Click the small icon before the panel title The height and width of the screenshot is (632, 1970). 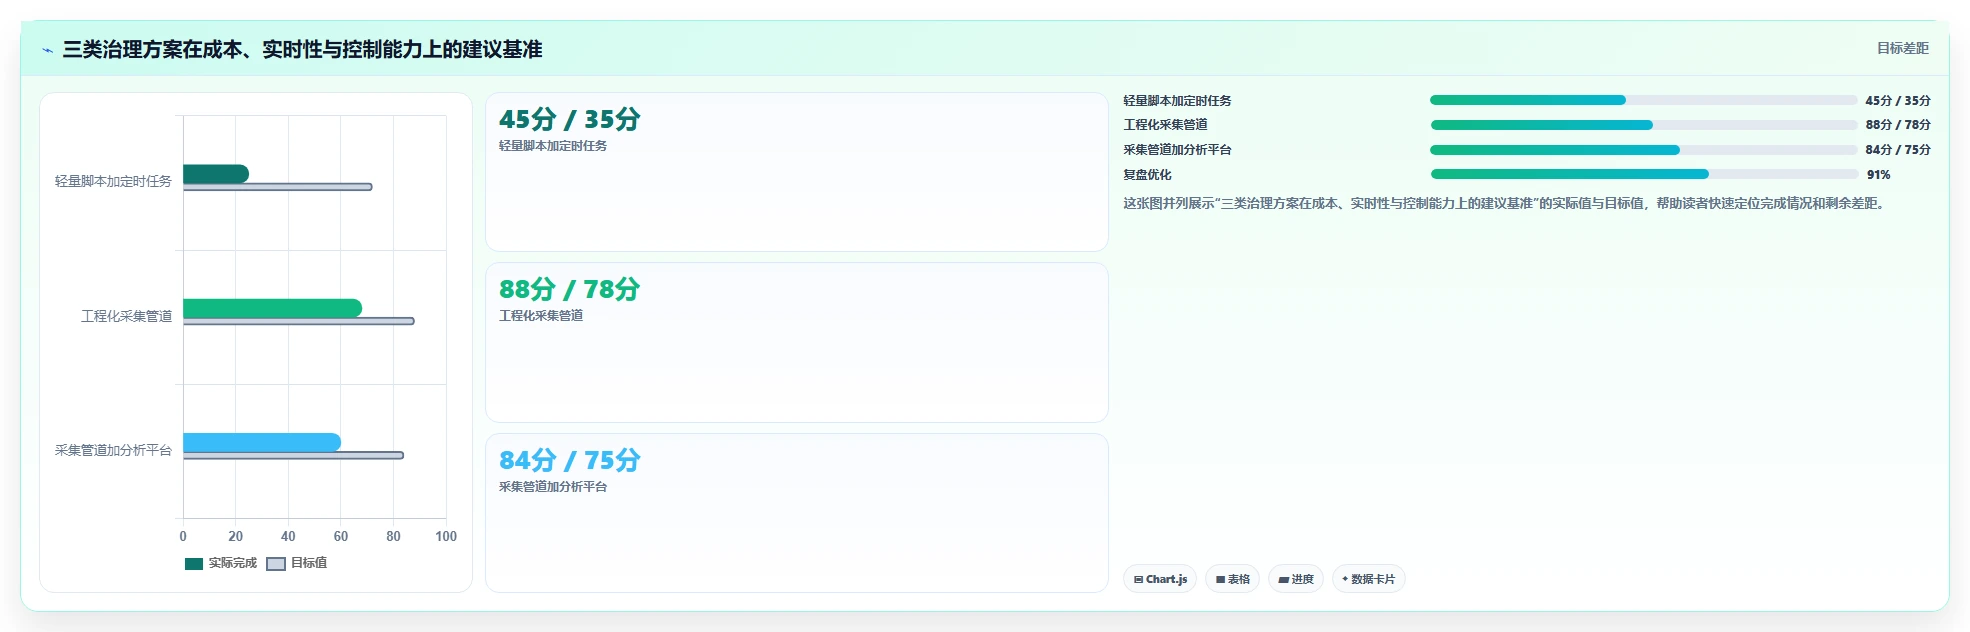(47, 50)
